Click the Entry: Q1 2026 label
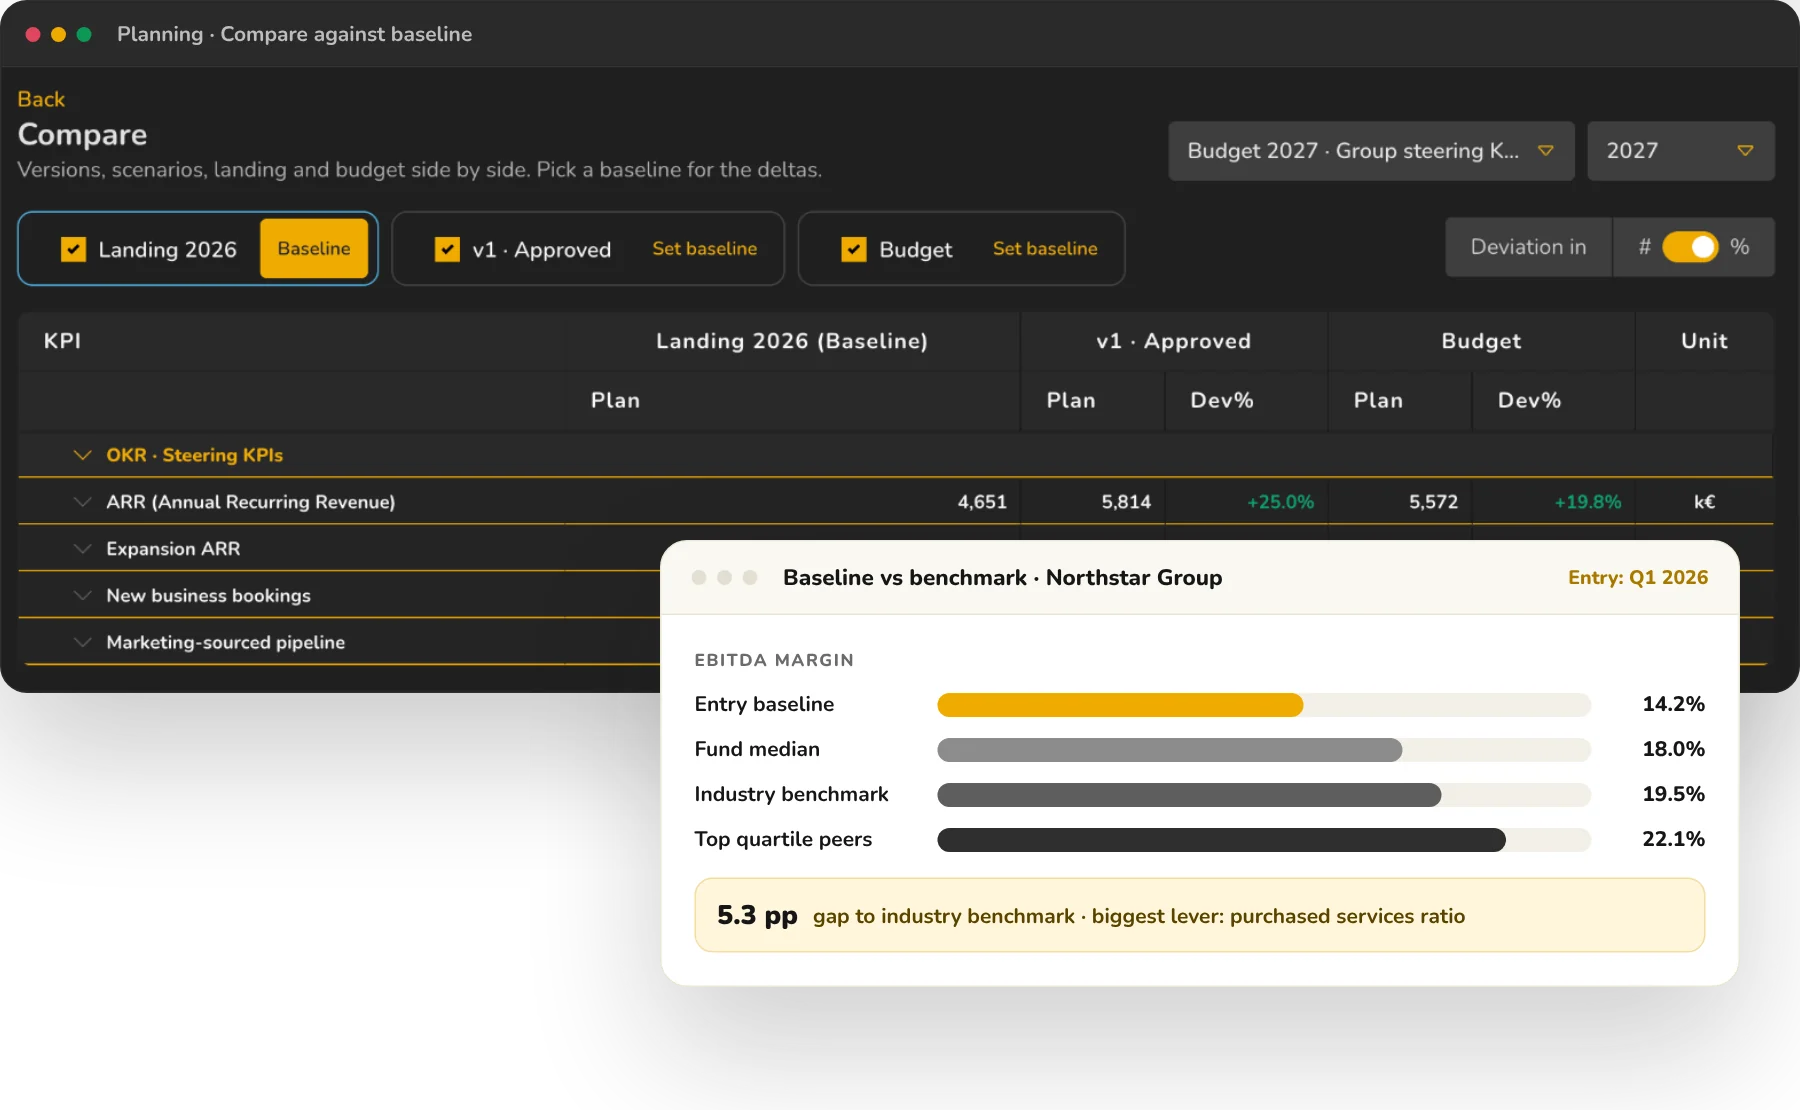 (1638, 577)
